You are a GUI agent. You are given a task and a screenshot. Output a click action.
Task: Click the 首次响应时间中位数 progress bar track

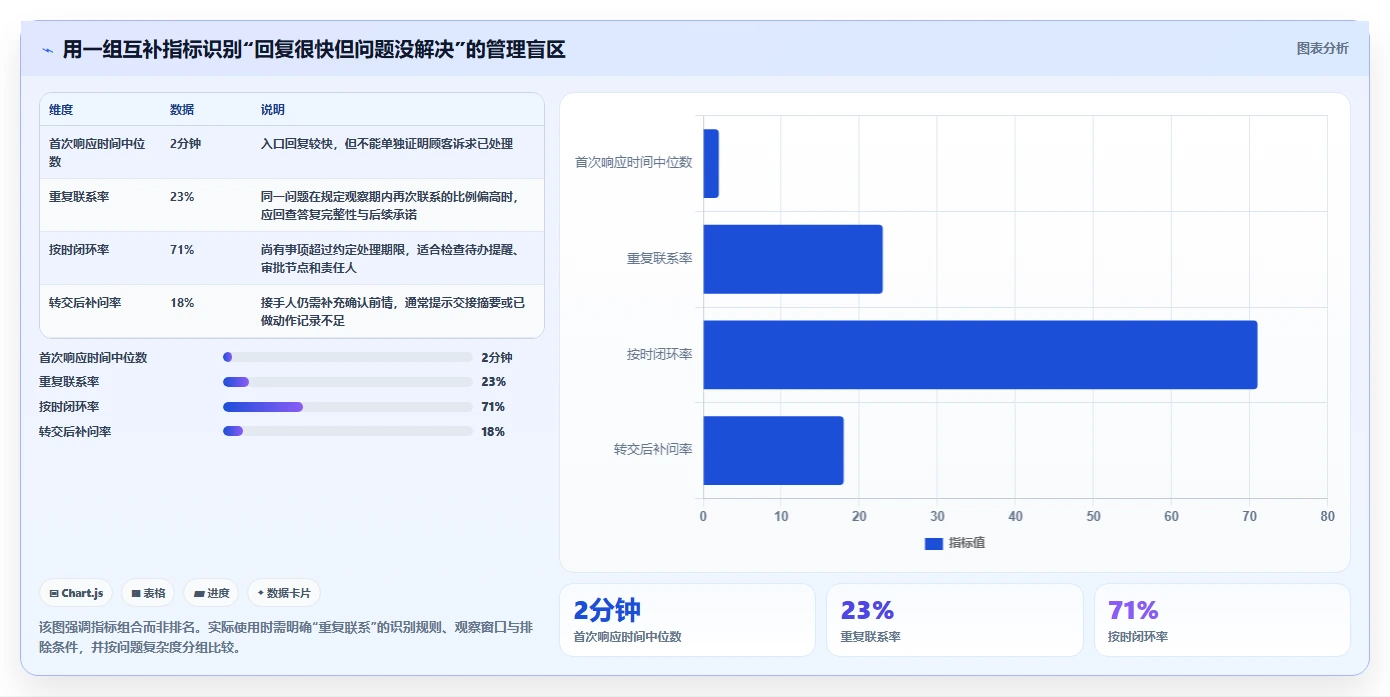coord(348,357)
